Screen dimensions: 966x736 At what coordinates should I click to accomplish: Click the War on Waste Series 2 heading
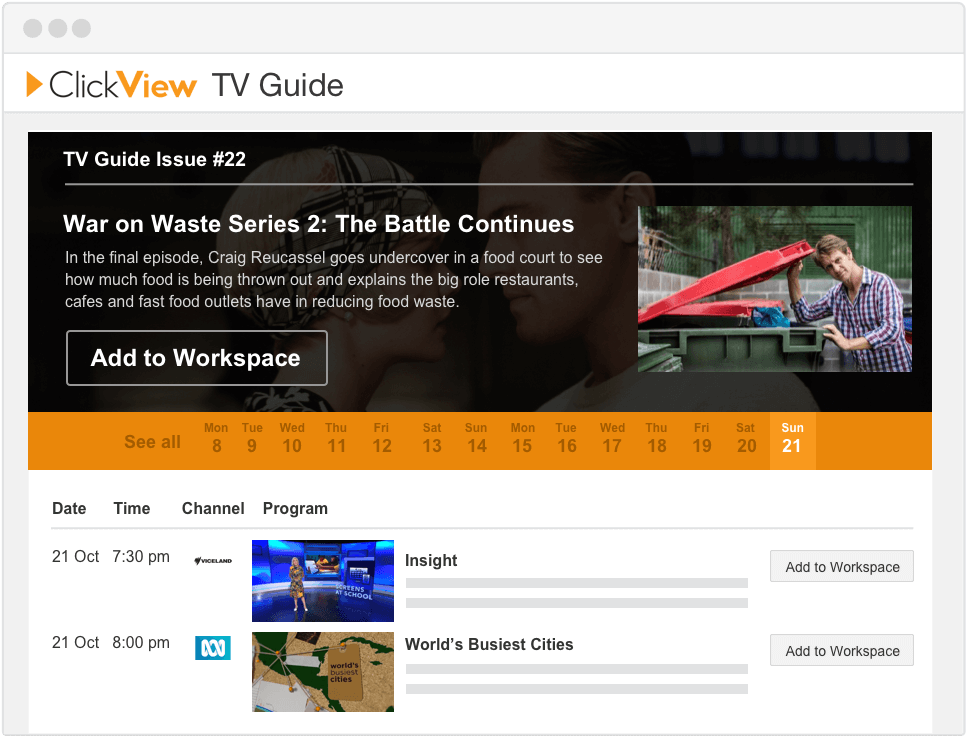point(319,224)
